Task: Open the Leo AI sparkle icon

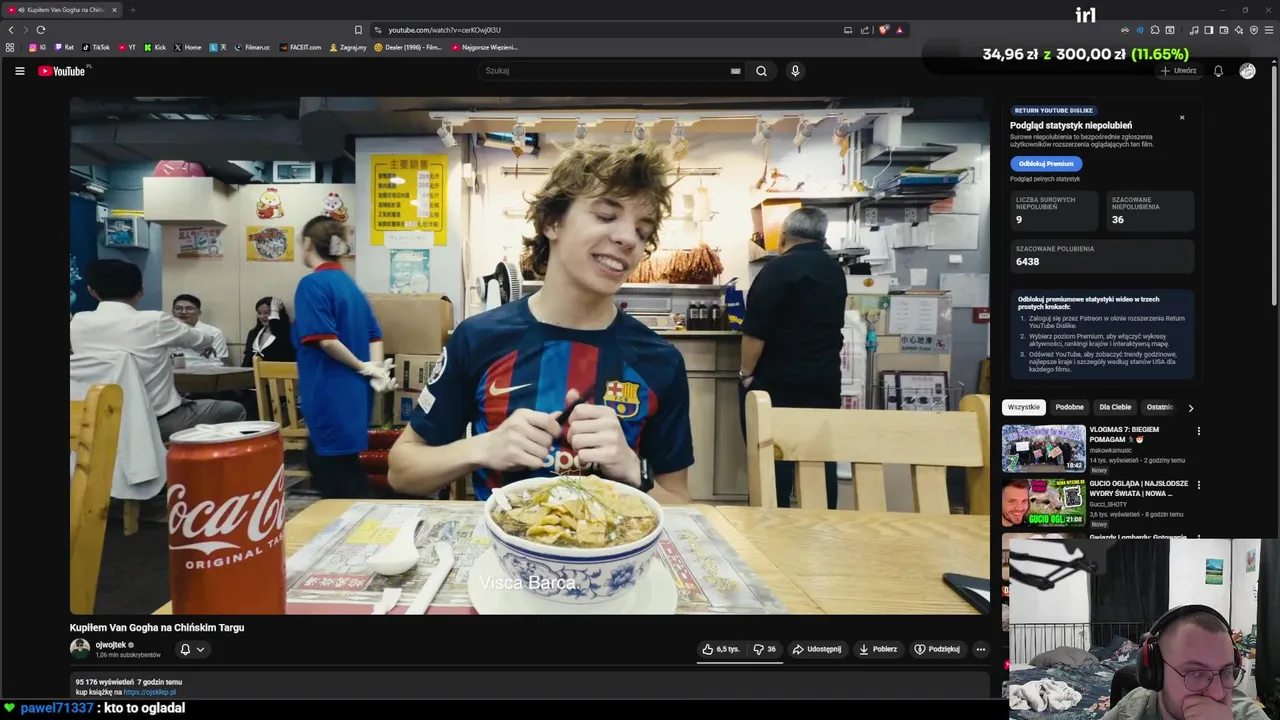Action: pyautogui.click(x=1239, y=30)
